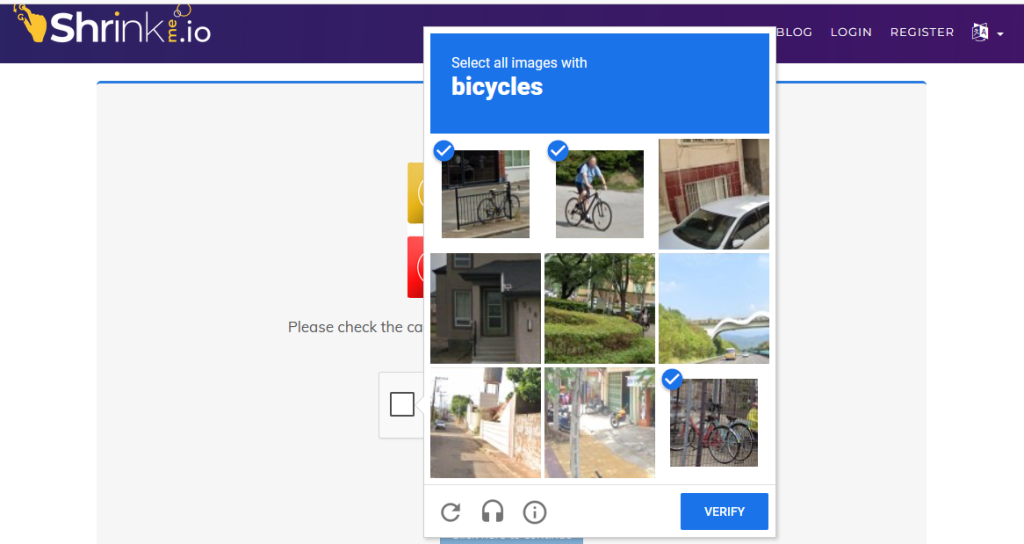Click the VERIFY button
The width and height of the screenshot is (1024, 544).
tap(724, 511)
